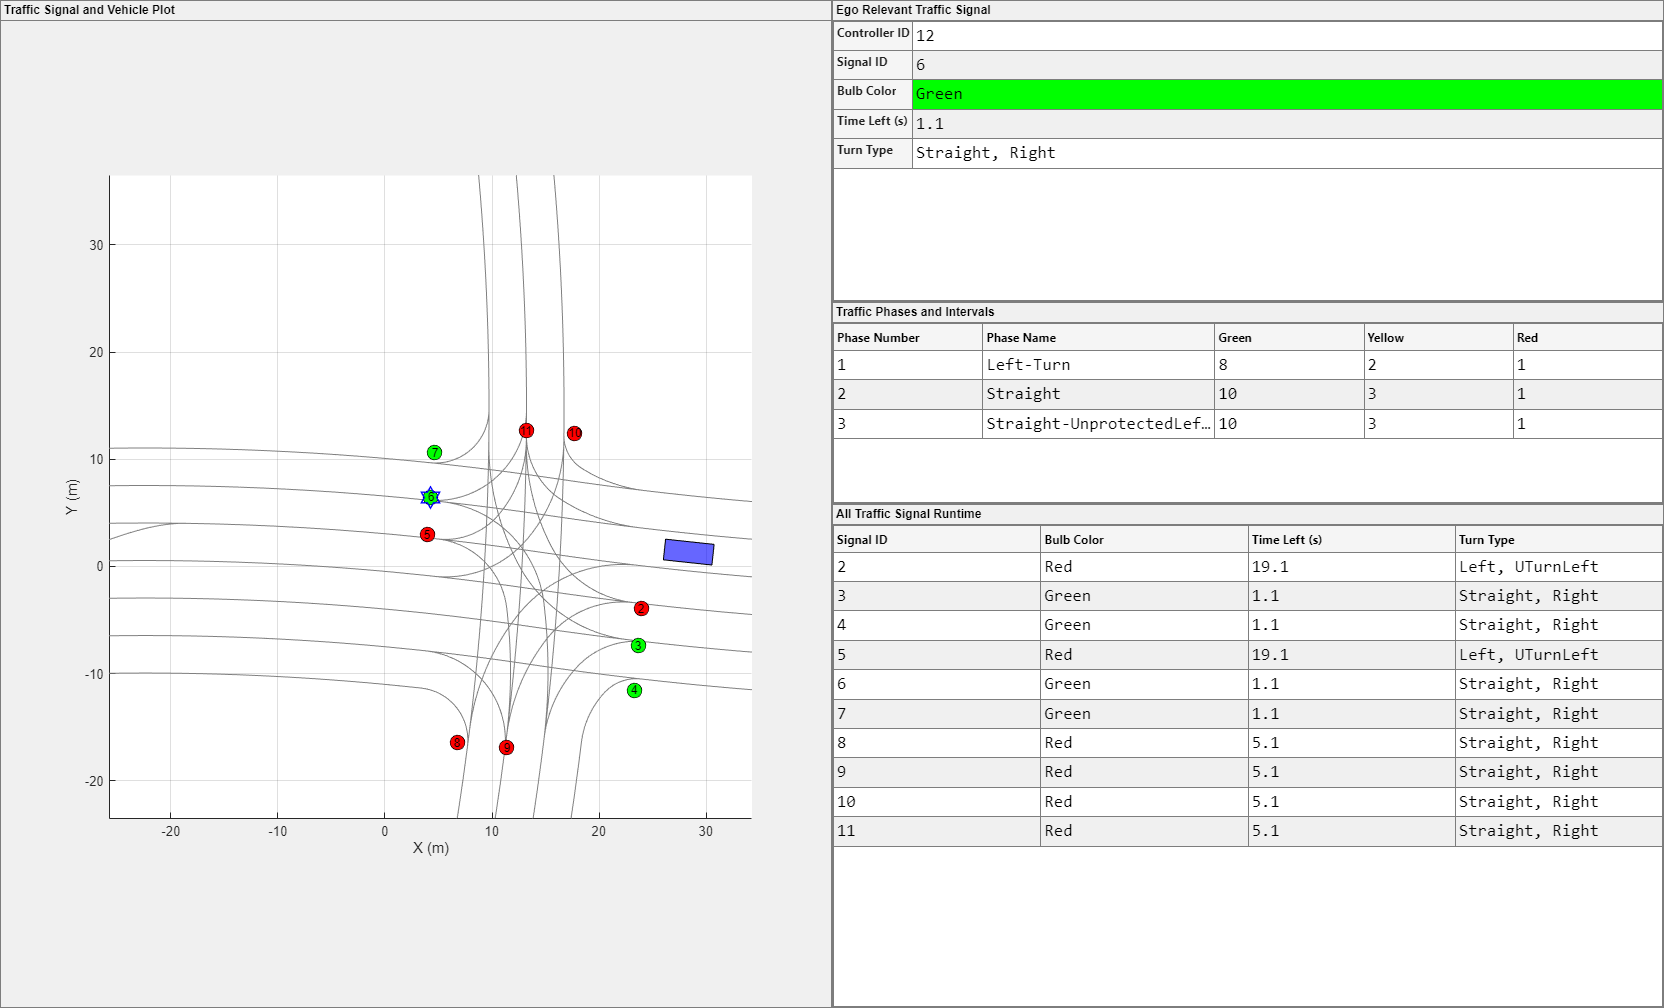
Task: Click the Phase Name column header
Action: click(x=1097, y=338)
